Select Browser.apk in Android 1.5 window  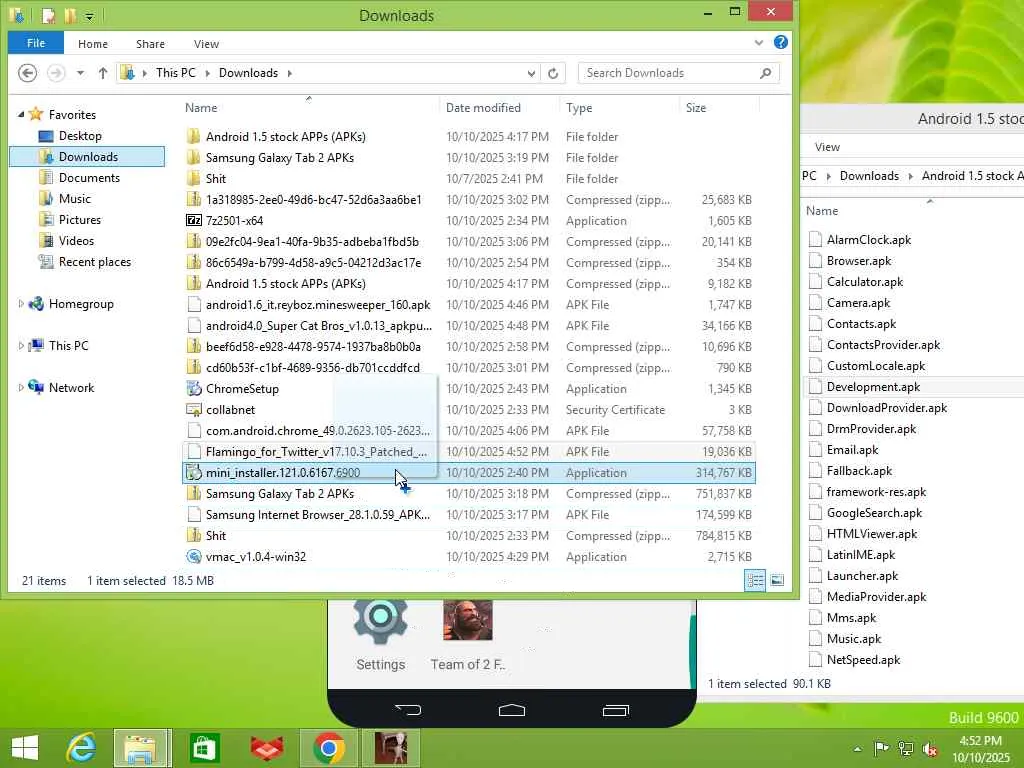pyautogui.click(x=859, y=261)
